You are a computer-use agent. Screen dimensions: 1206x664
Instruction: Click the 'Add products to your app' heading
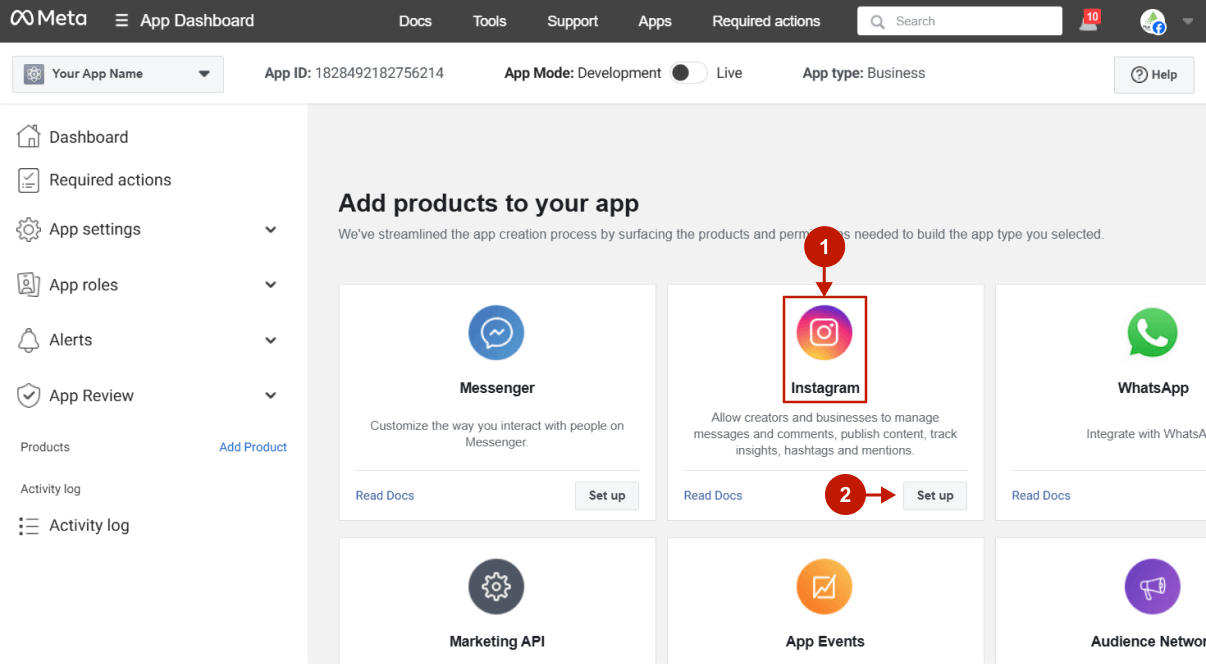(x=488, y=203)
